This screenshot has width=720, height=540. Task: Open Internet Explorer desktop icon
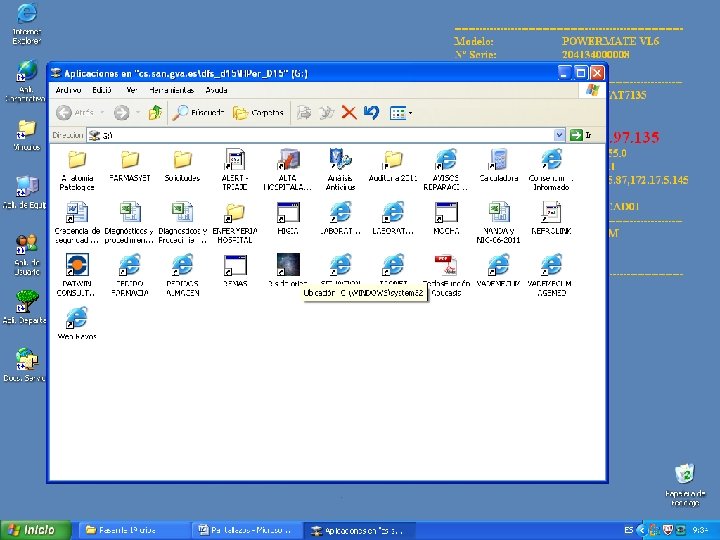pyautogui.click(x=27, y=24)
